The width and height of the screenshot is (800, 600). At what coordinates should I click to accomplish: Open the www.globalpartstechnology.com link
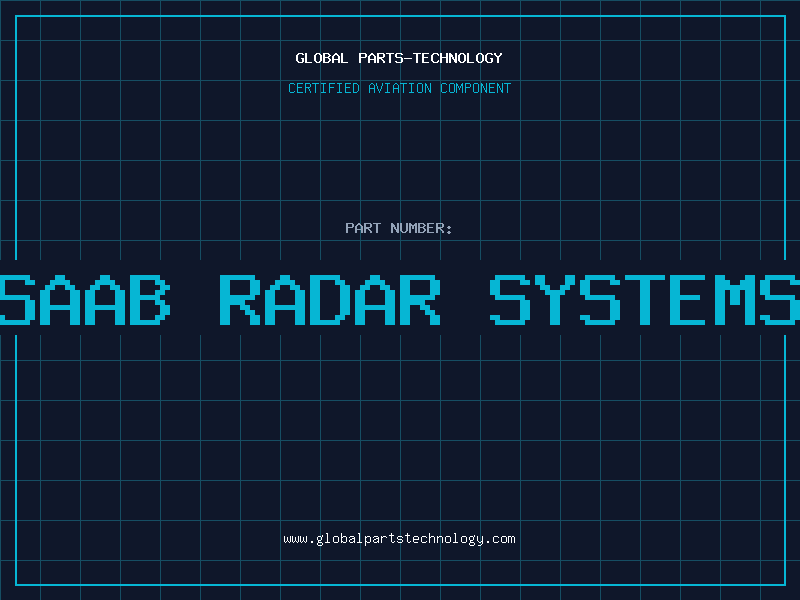tap(399, 539)
